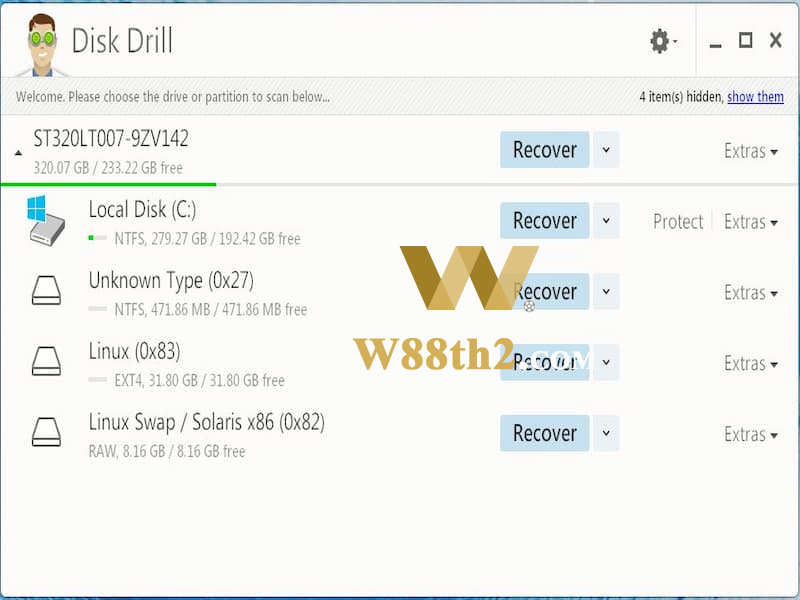The height and width of the screenshot is (600, 800).
Task: Open Extras menu for Linux (0x83)
Action: point(751,364)
